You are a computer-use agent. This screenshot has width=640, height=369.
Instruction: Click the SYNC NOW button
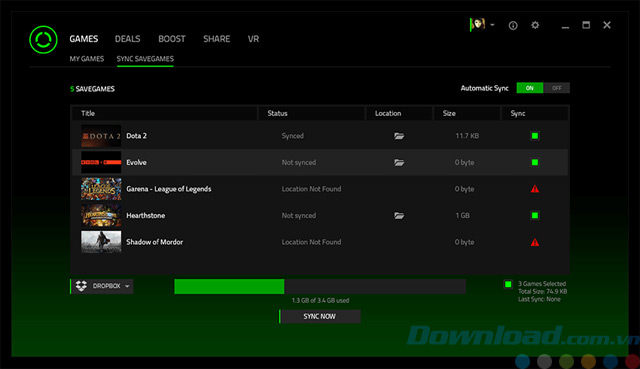click(x=320, y=316)
